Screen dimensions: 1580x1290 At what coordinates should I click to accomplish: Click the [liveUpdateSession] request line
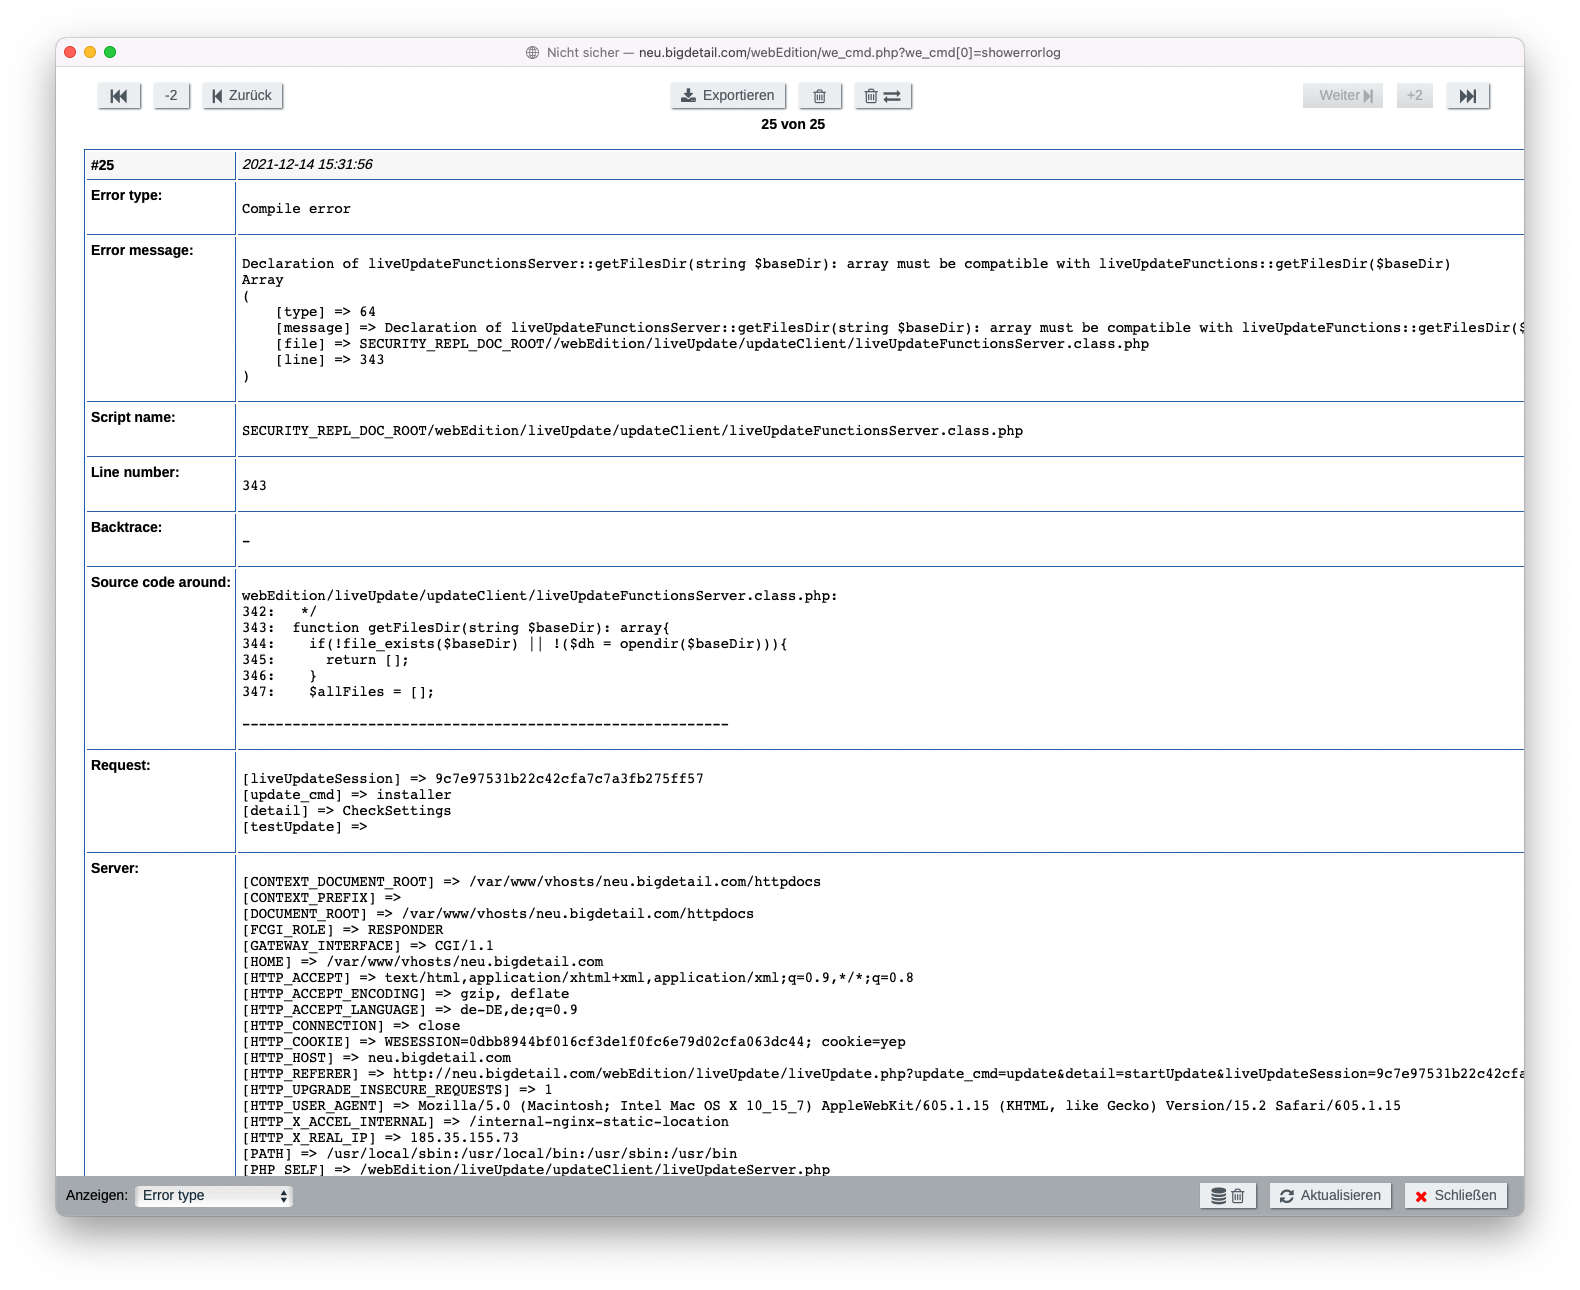click(x=473, y=779)
